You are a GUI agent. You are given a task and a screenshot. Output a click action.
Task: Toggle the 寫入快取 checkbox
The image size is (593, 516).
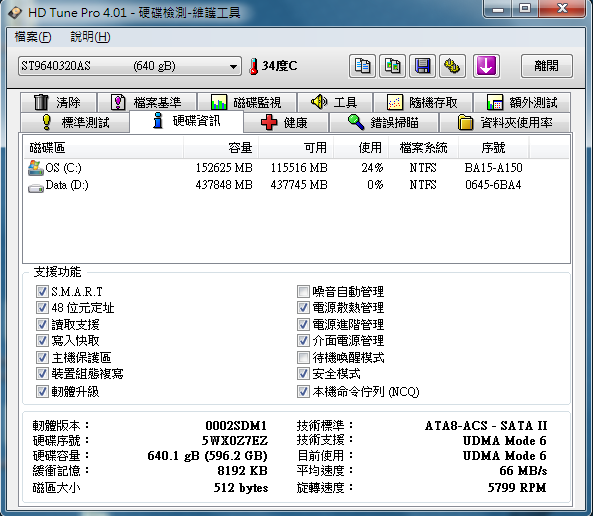pos(42,340)
